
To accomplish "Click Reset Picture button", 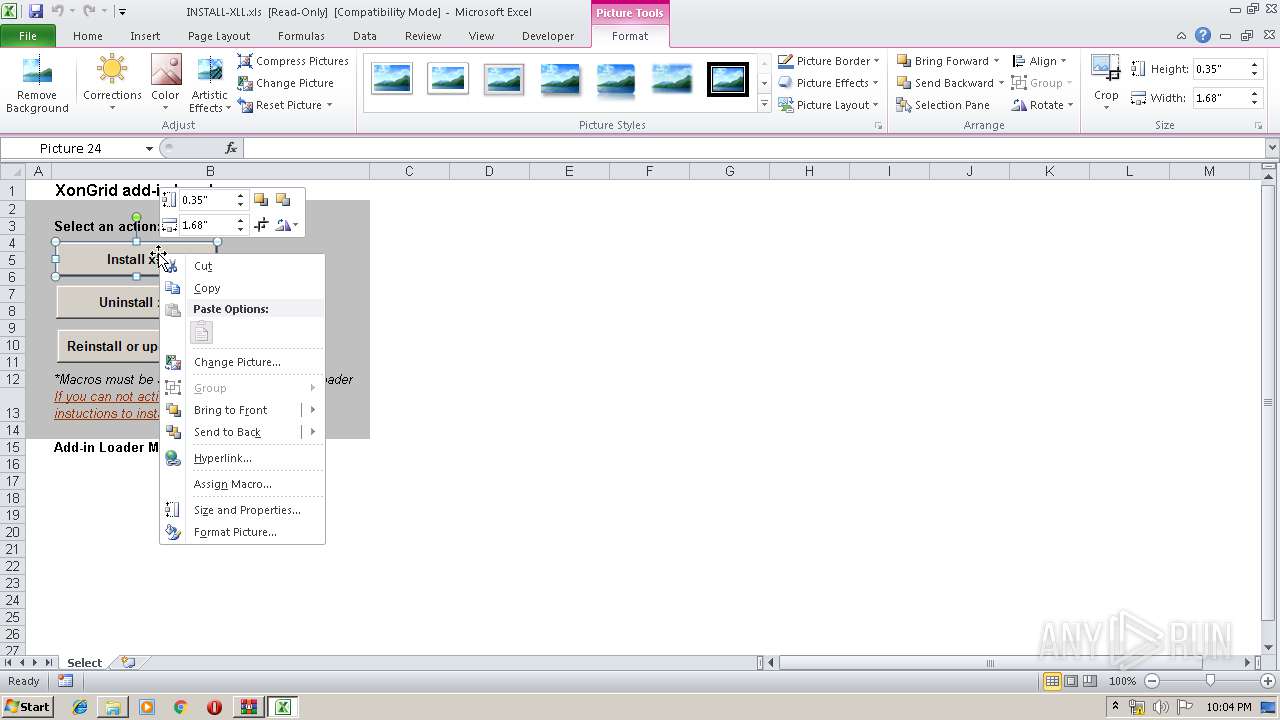I will [284, 105].
